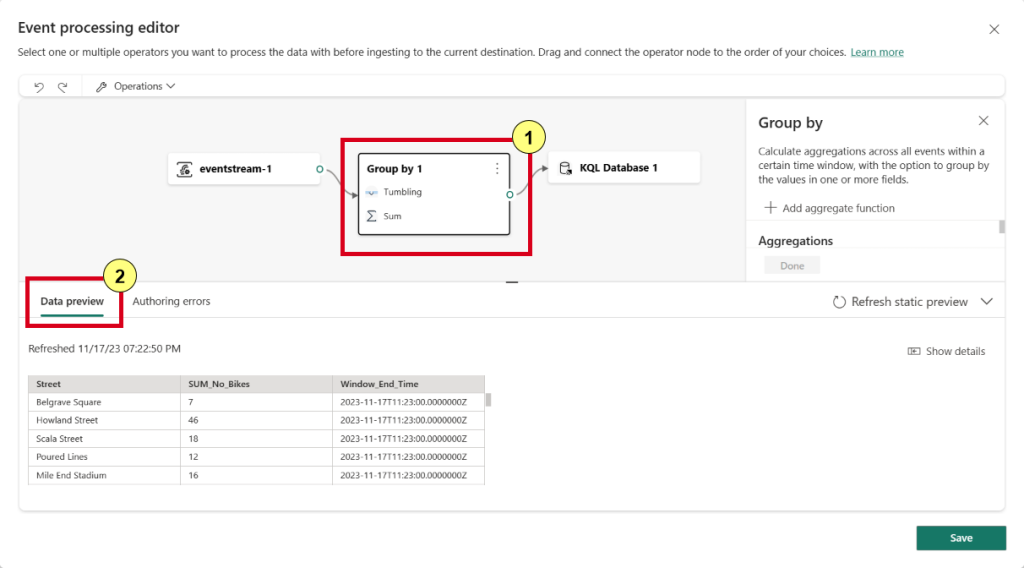
Task: Undo the last editor action
Action: pos(39,87)
